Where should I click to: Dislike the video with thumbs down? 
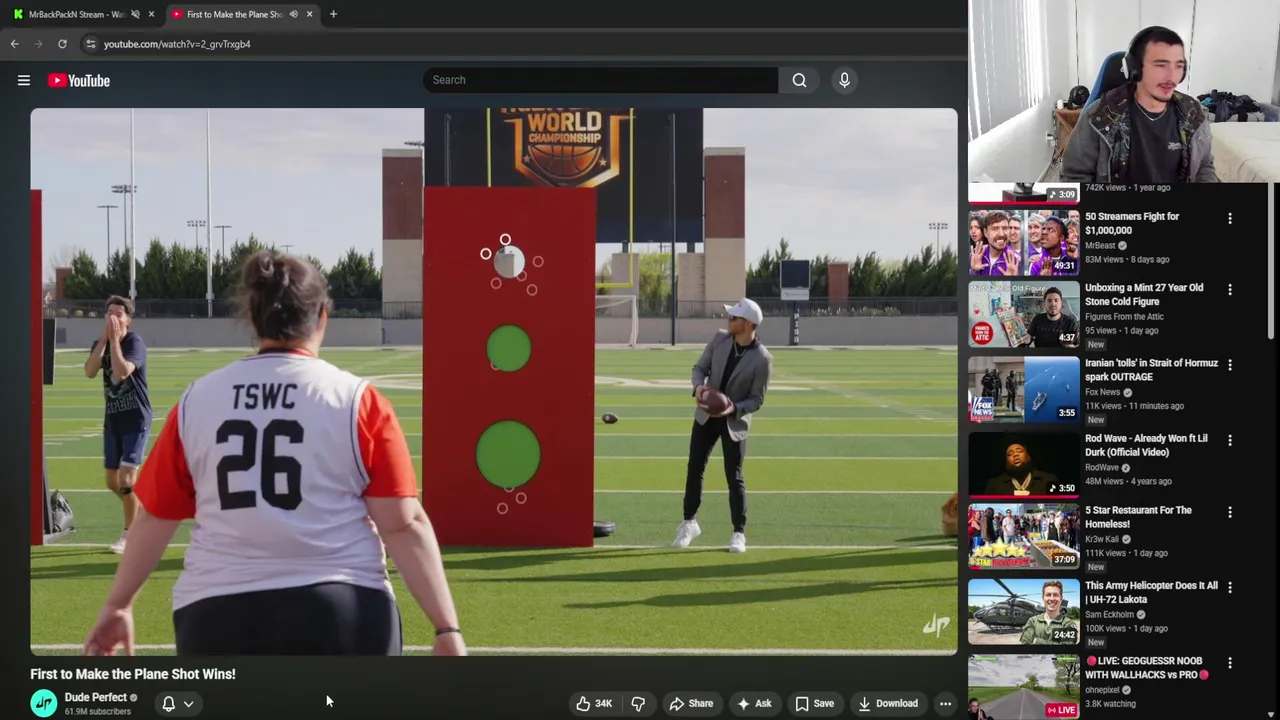click(638, 703)
